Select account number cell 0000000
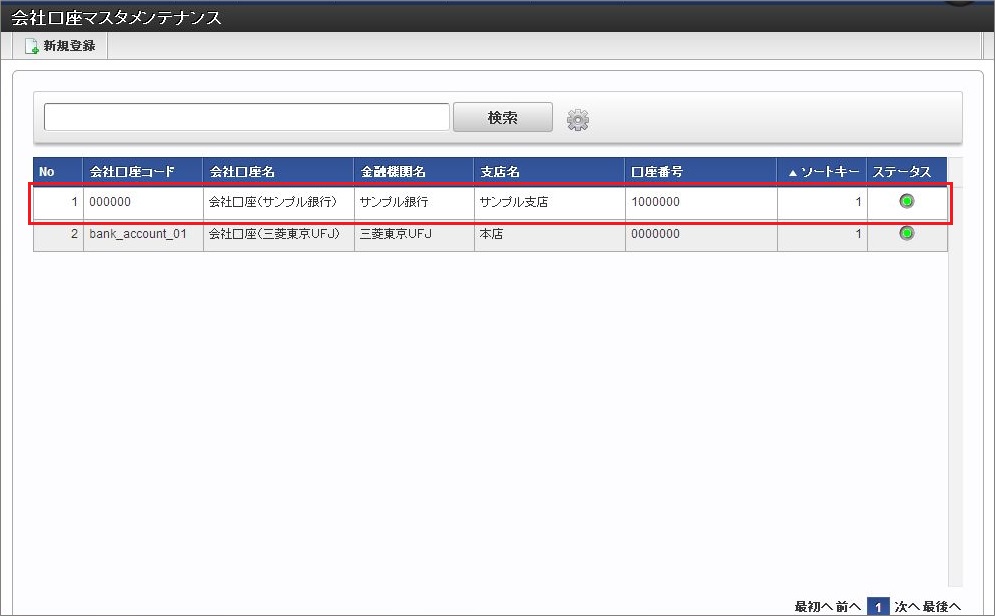The height and width of the screenshot is (616, 995). point(701,234)
